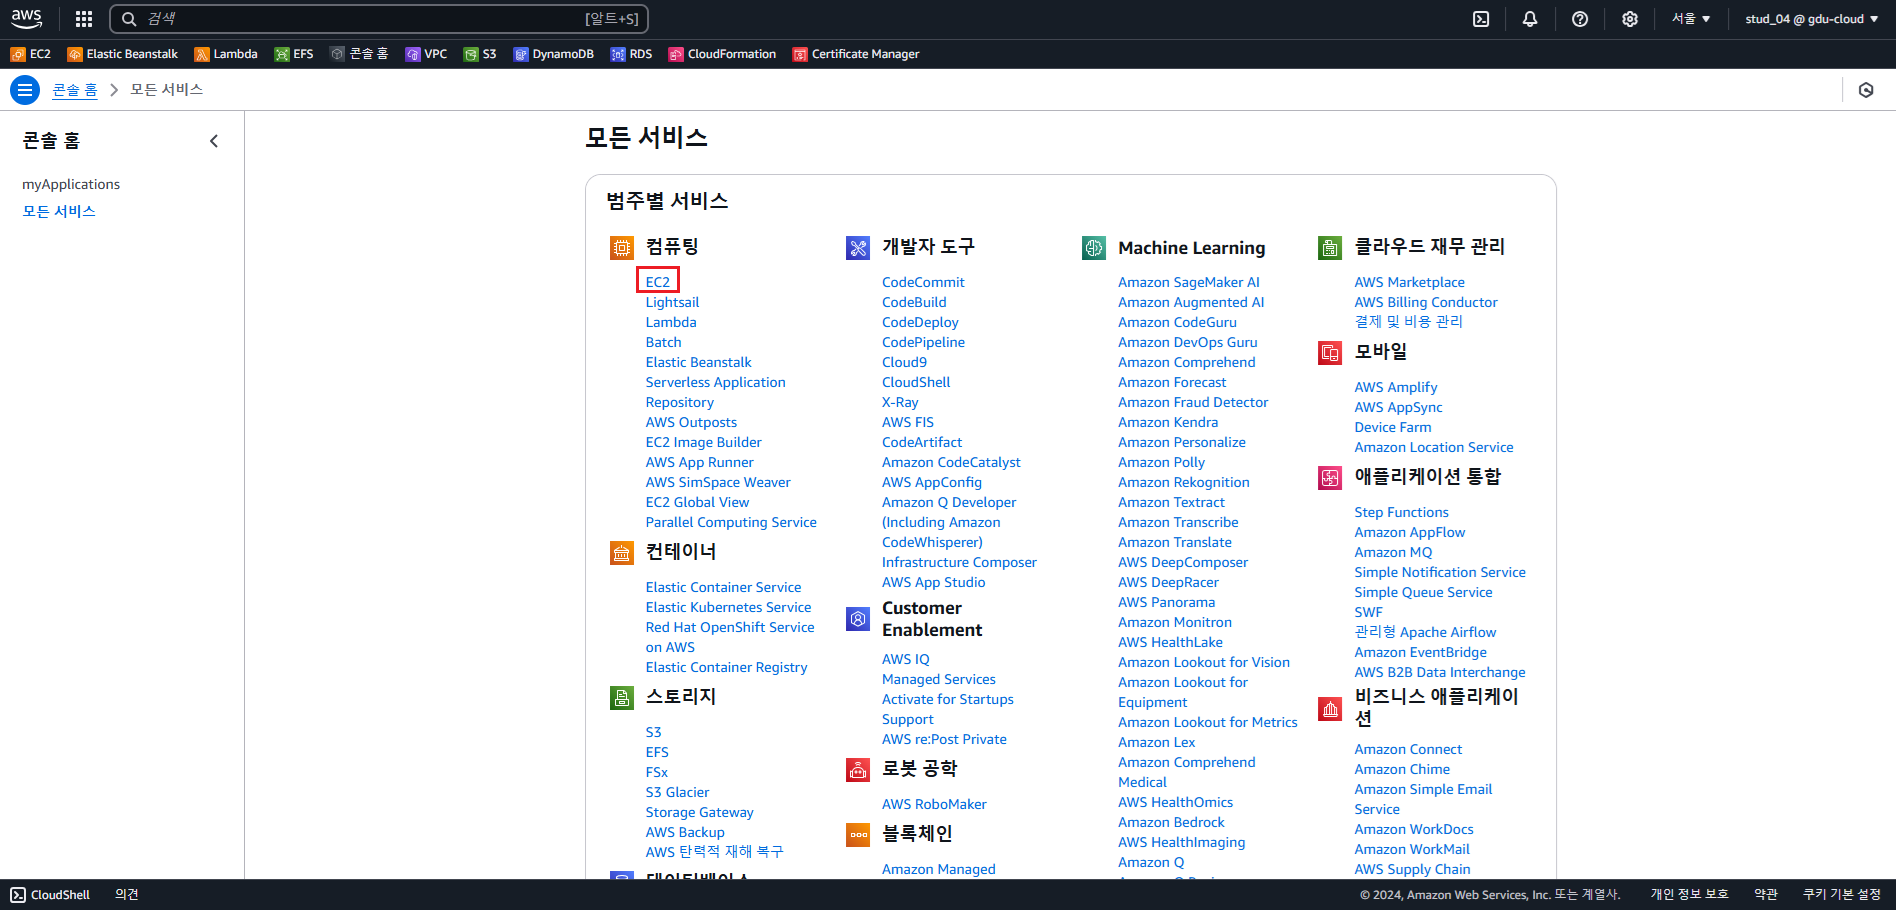Open the help question-mark icon

click(x=1580, y=19)
